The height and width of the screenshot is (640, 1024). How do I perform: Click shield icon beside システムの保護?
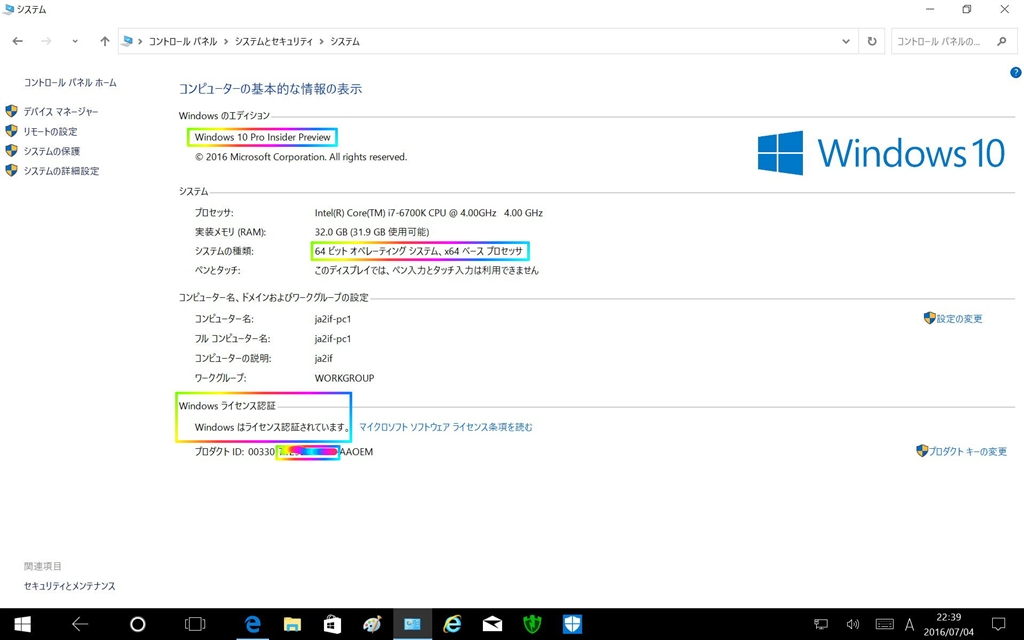[11, 150]
